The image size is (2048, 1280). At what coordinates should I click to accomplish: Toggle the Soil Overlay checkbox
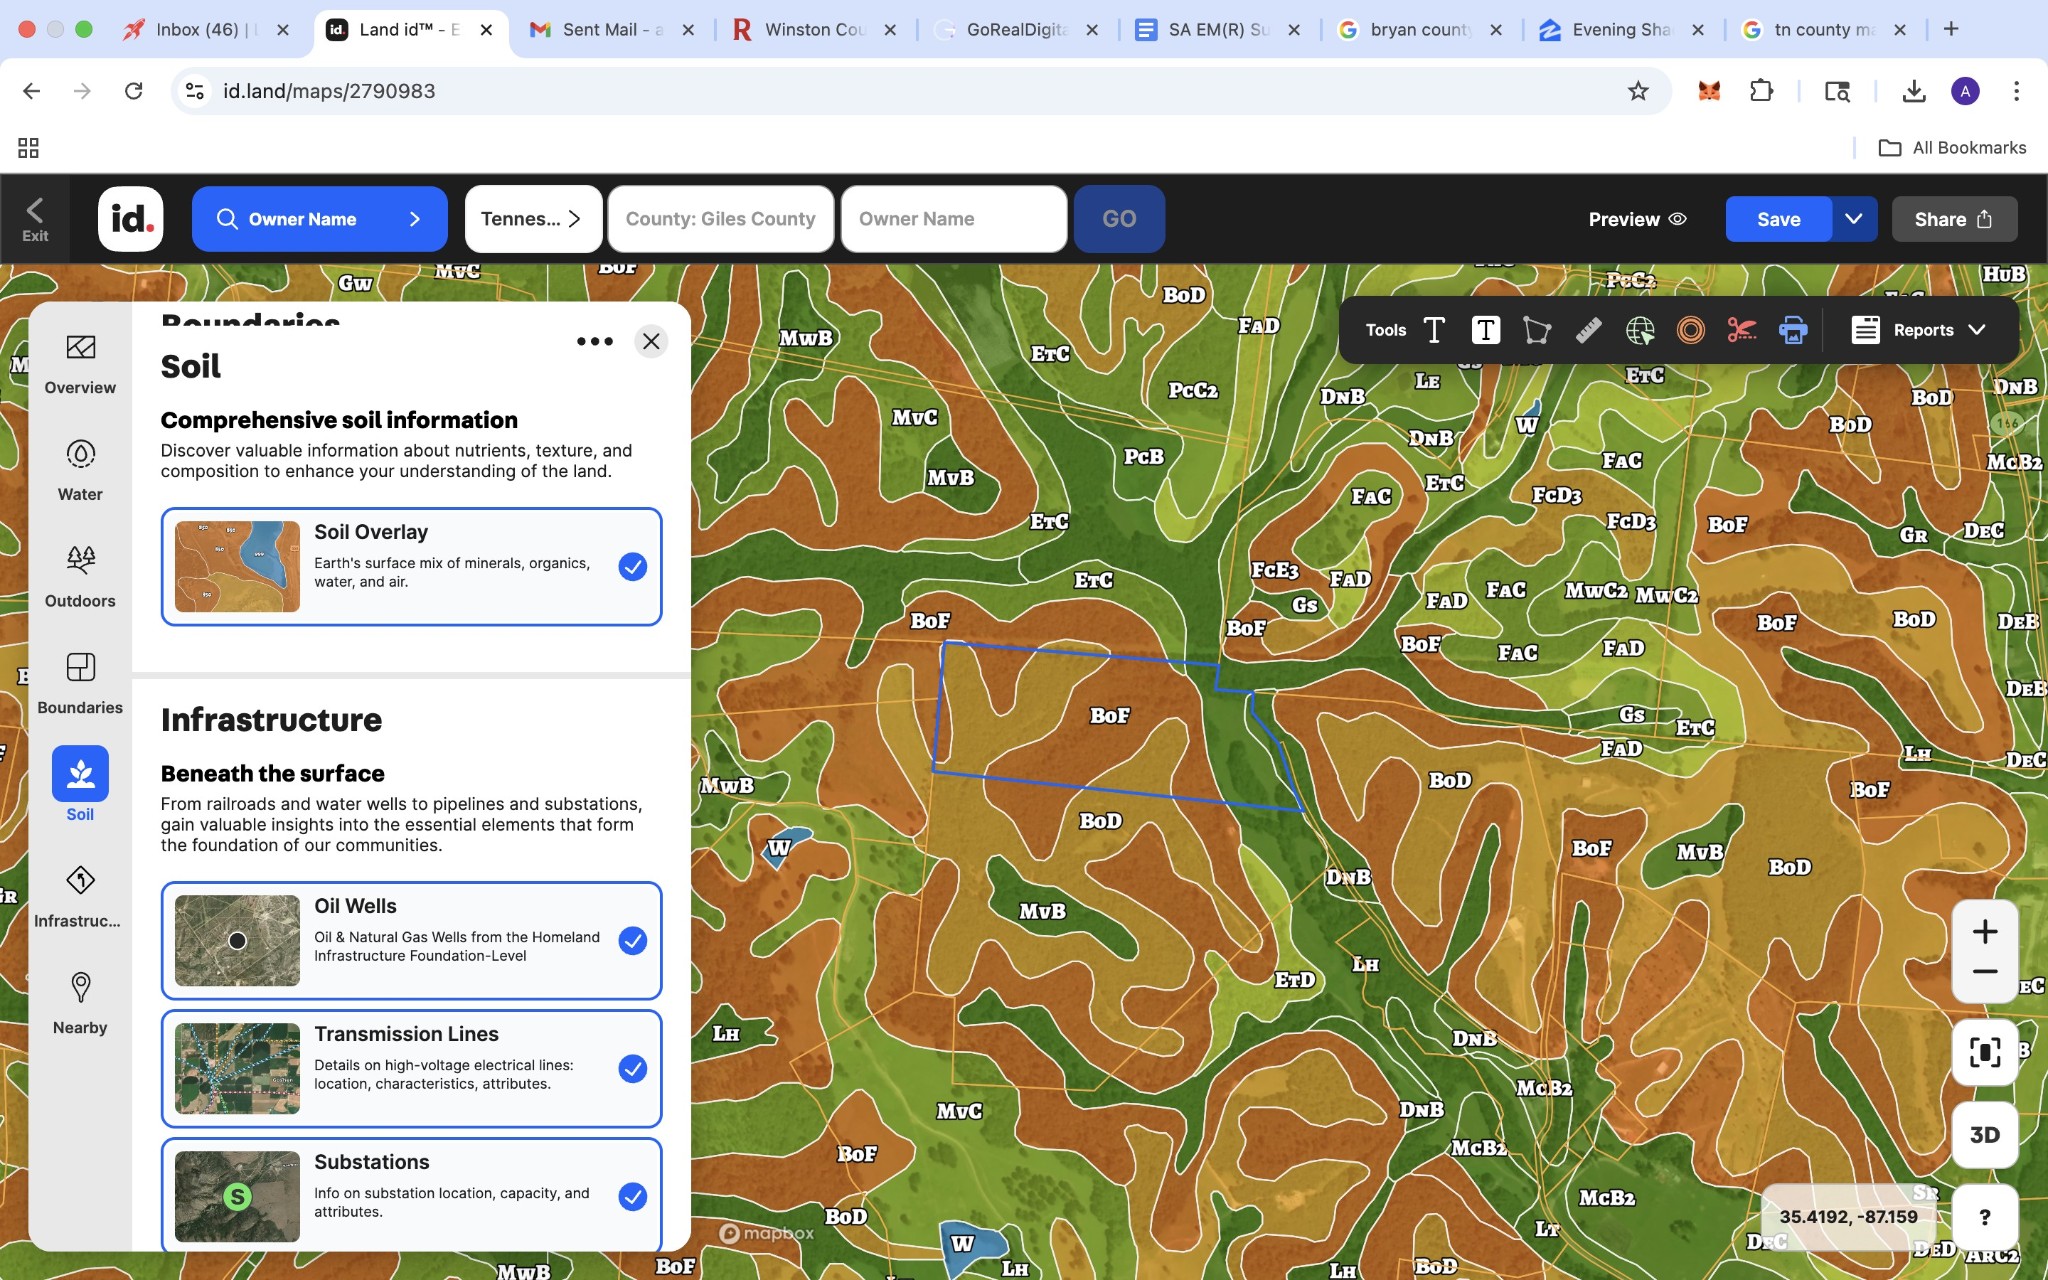tap(632, 567)
